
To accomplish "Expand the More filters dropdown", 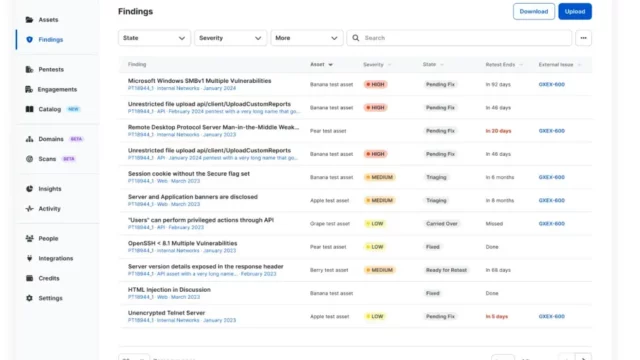I will click(307, 38).
